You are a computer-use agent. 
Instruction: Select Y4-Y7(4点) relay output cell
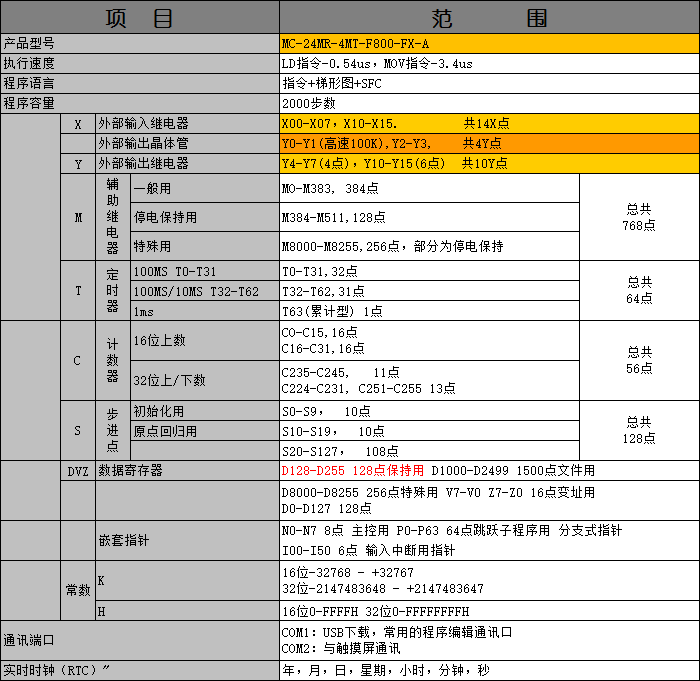(x=489, y=163)
